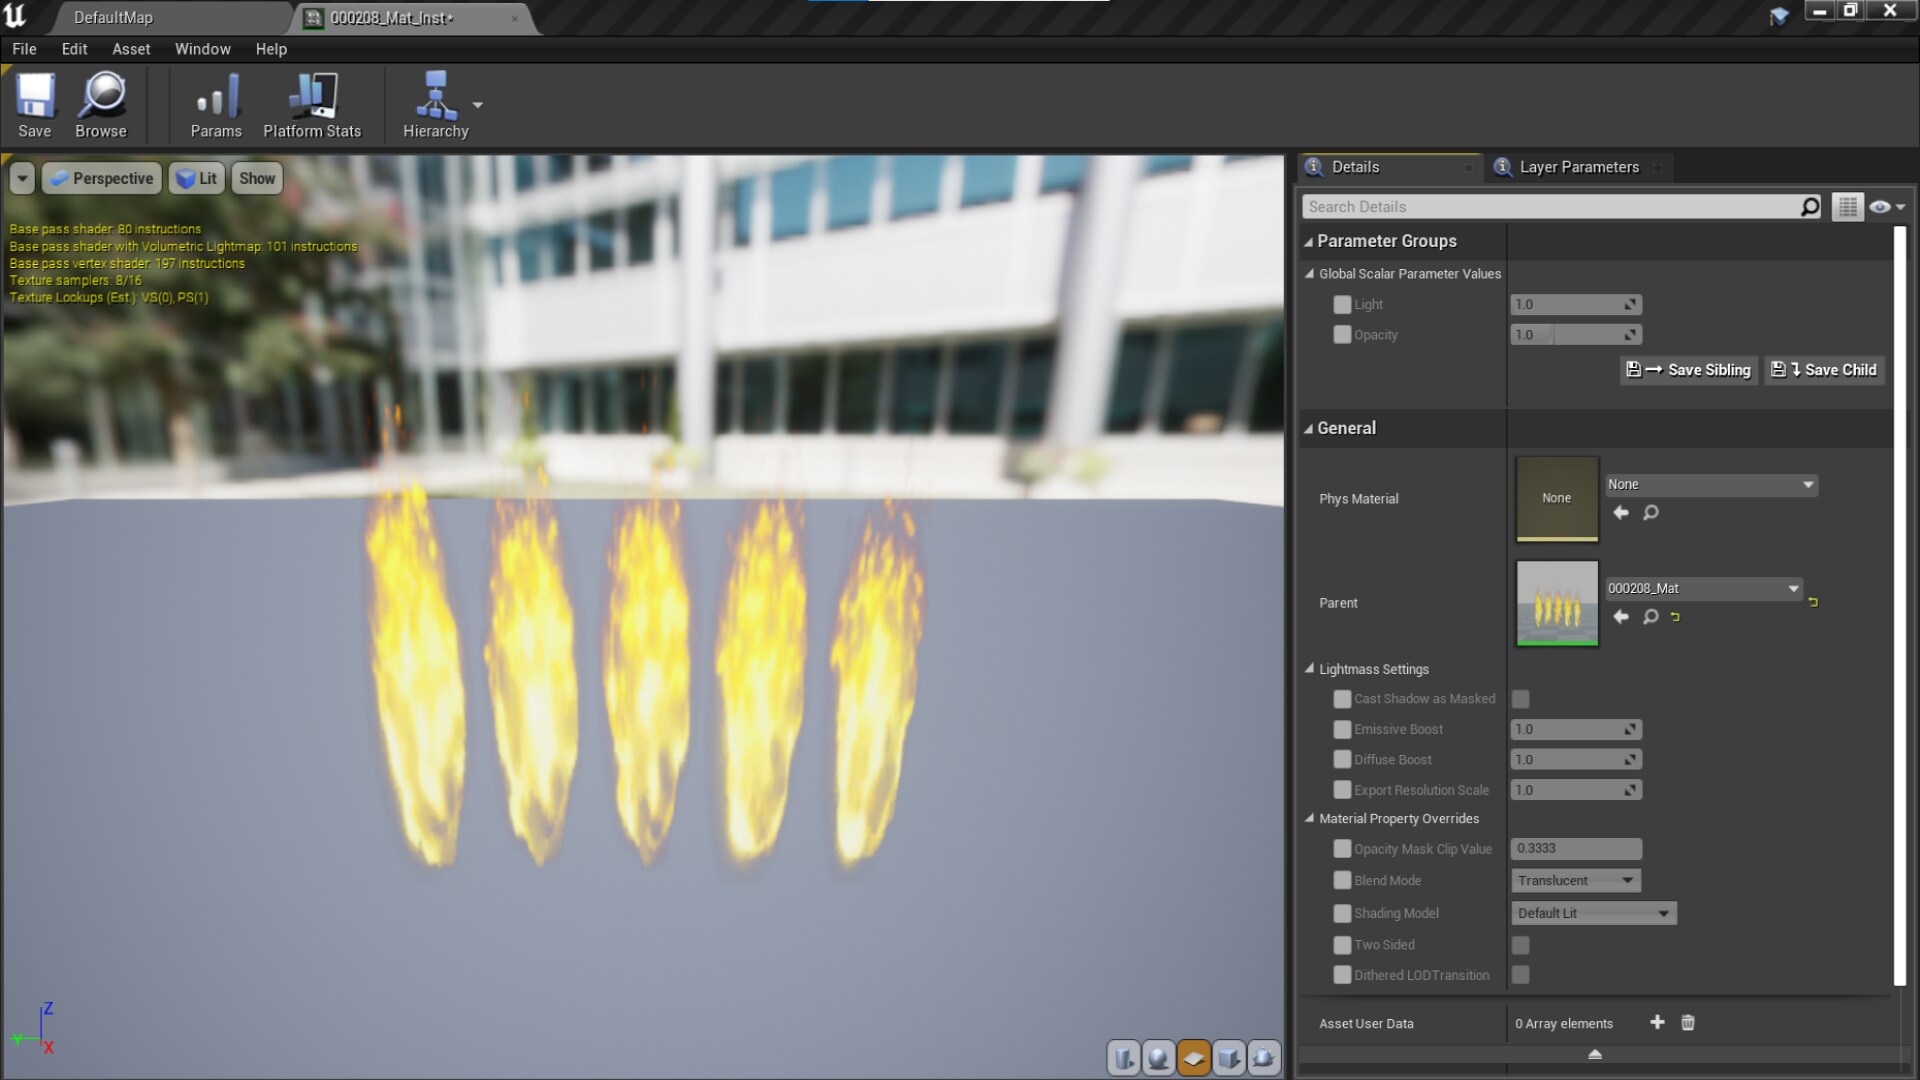Enable the Light parameter checkbox
This screenshot has width=1920, height=1080.
click(x=1342, y=305)
